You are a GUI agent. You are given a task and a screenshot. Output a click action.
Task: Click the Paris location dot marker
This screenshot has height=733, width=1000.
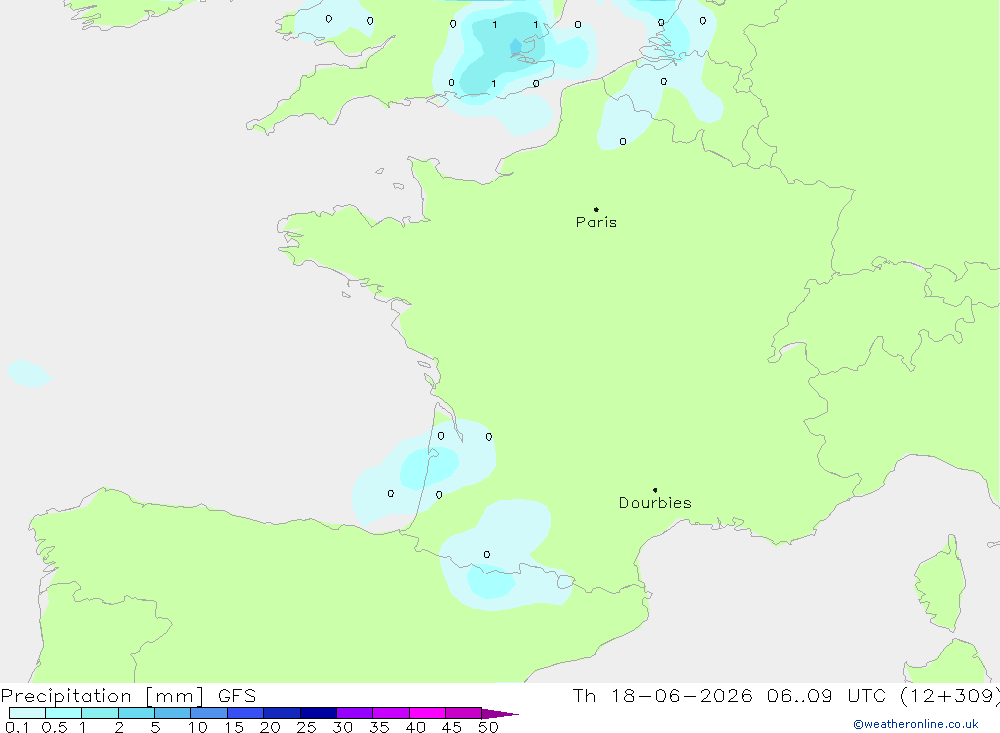point(596,209)
